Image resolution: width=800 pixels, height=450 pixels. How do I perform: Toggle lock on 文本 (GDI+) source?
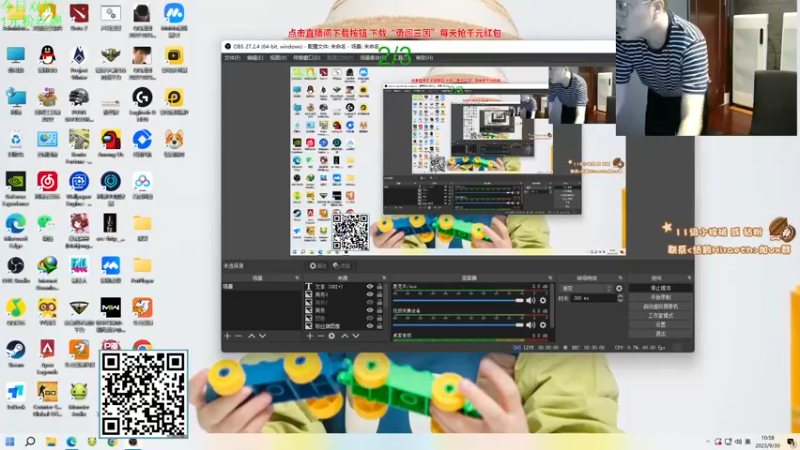[379, 287]
